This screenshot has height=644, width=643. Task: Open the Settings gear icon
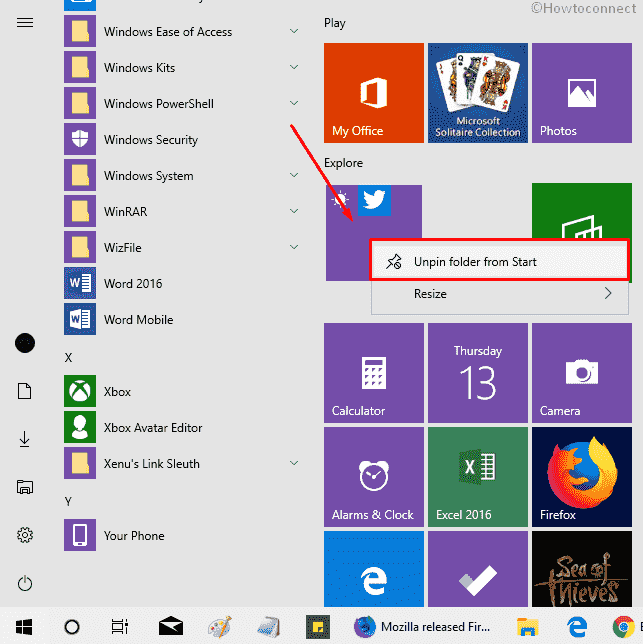click(x=25, y=535)
